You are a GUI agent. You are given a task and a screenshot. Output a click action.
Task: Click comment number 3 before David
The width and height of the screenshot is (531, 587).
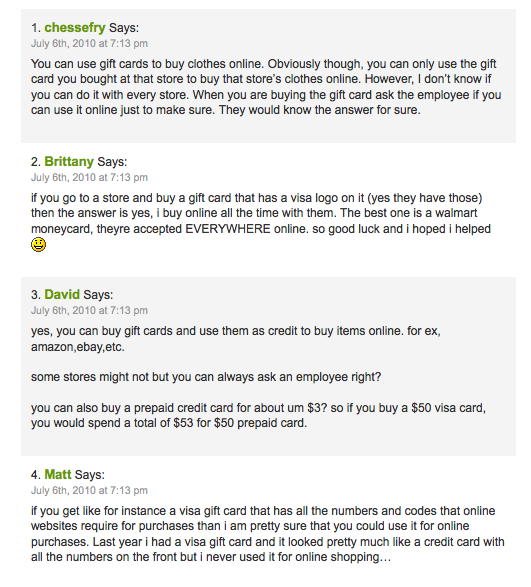tap(36, 294)
